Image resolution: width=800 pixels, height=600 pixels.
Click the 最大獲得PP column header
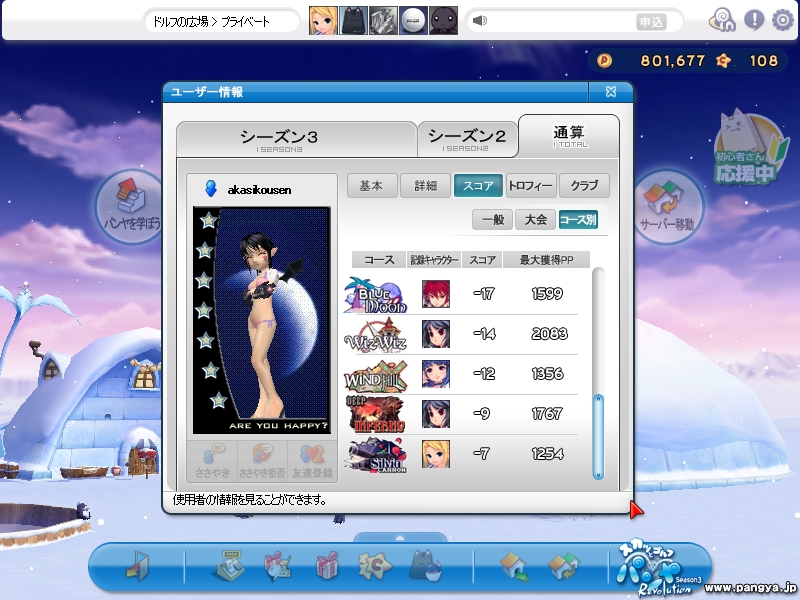point(546,260)
